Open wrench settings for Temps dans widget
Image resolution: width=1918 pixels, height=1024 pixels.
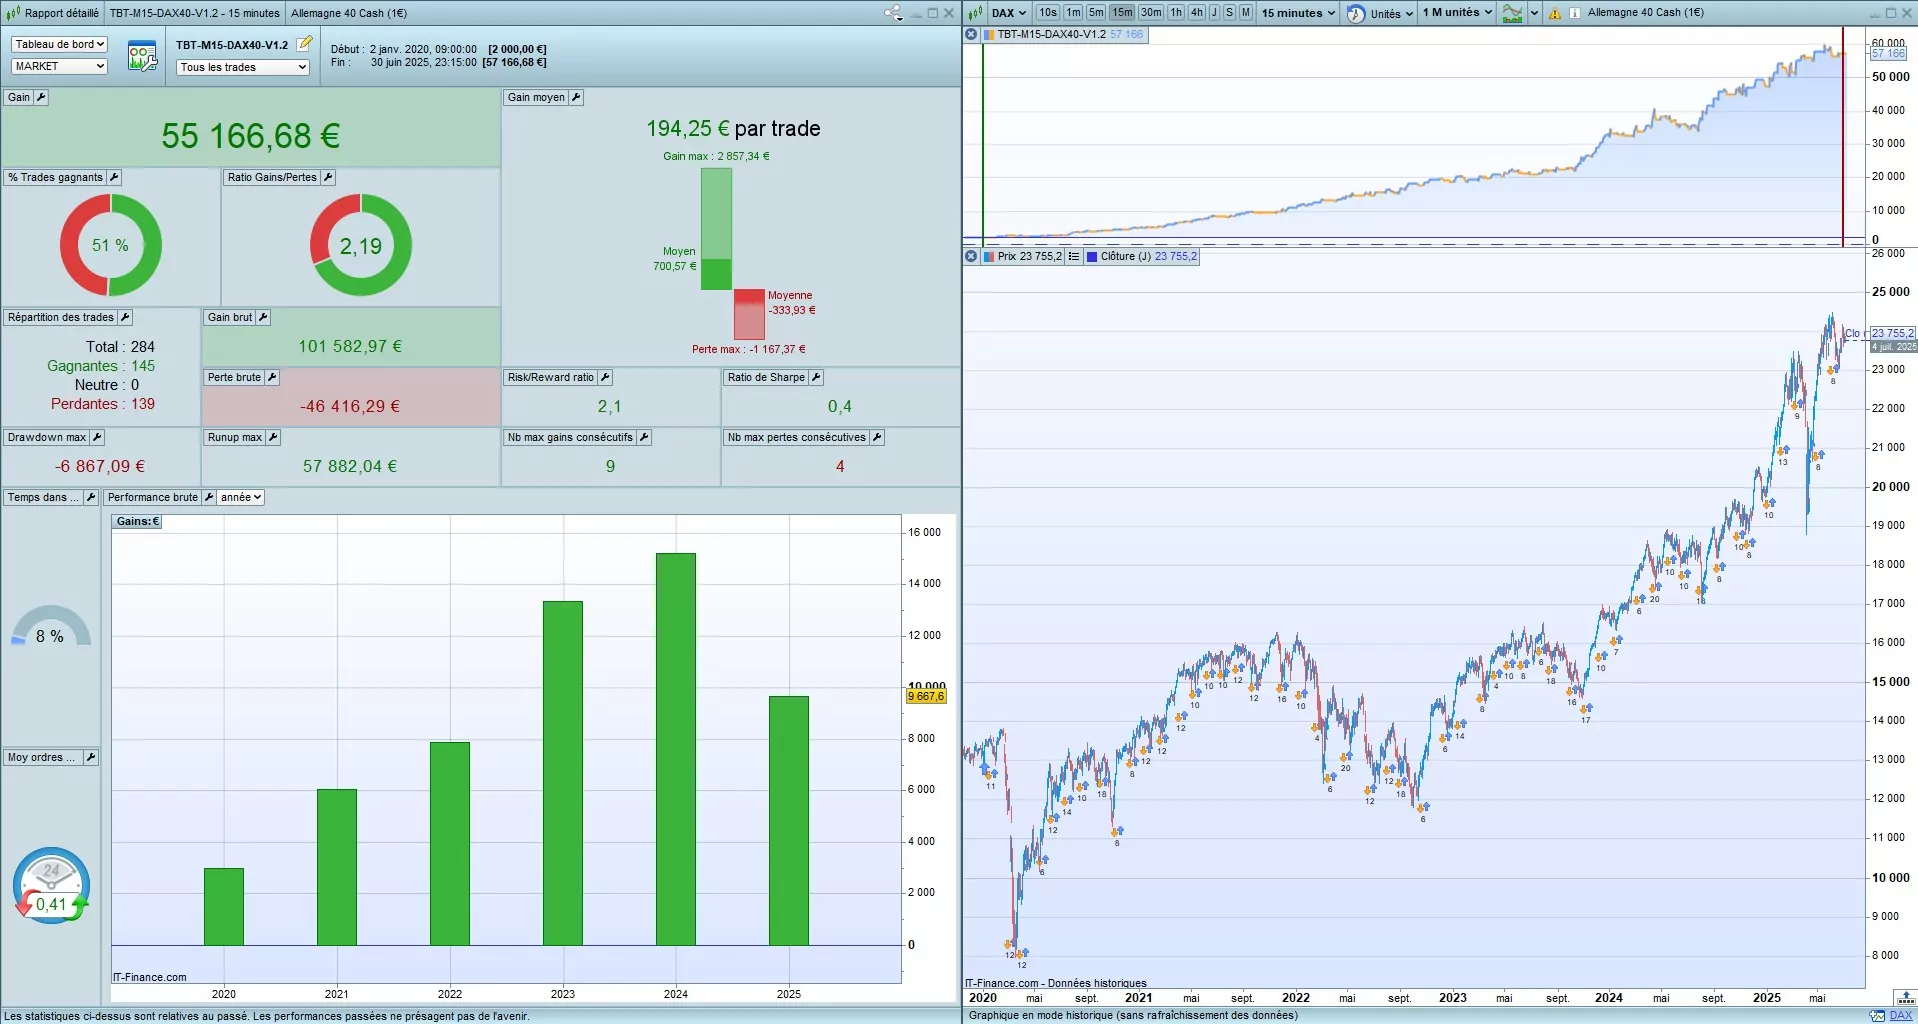pyautogui.click(x=91, y=497)
